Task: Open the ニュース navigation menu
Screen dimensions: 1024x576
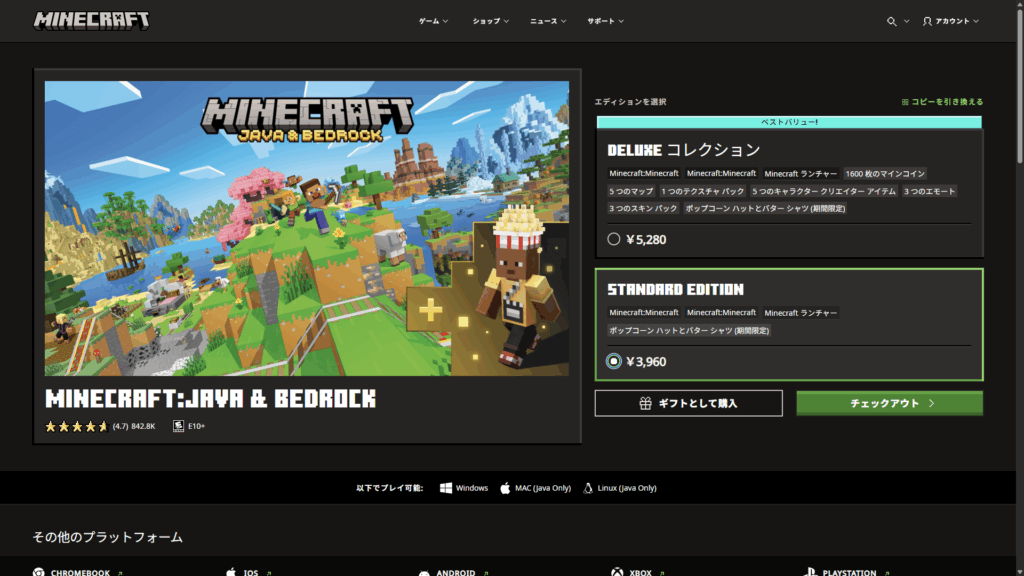Action: coord(549,22)
